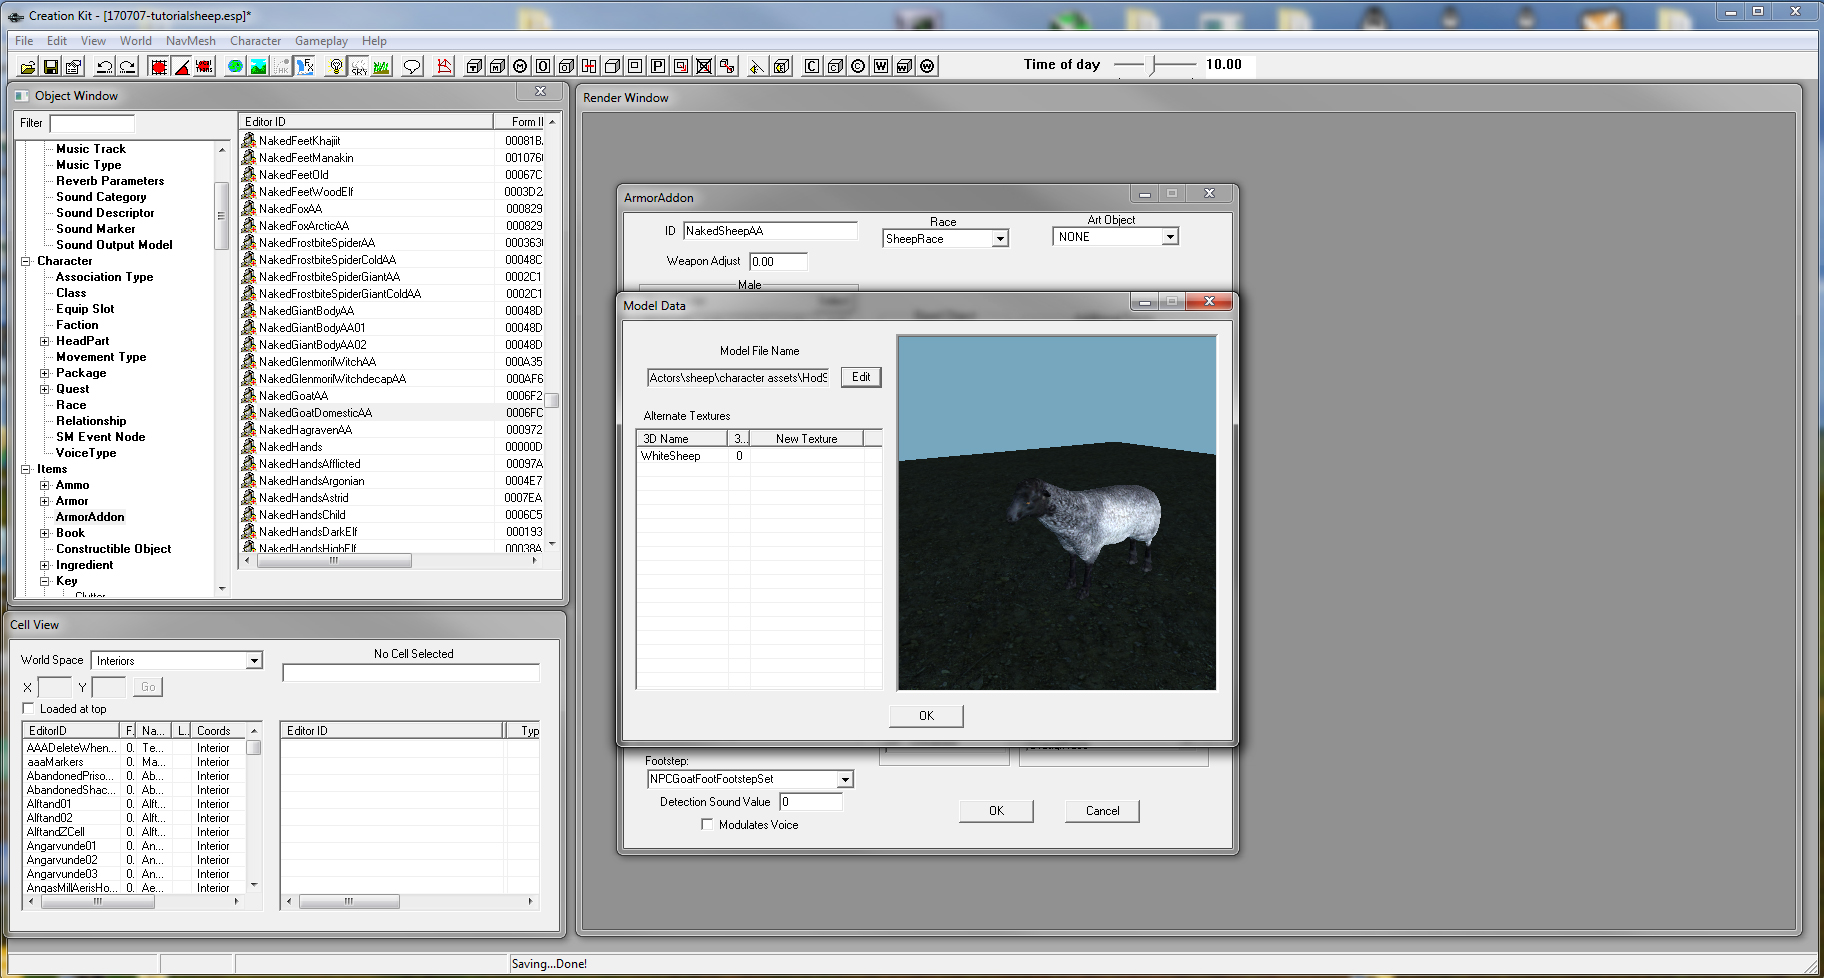This screenshot has width=1824, height=978.
Task: Open the Race dropdown showing SheepRace
Action: [999, 238]
